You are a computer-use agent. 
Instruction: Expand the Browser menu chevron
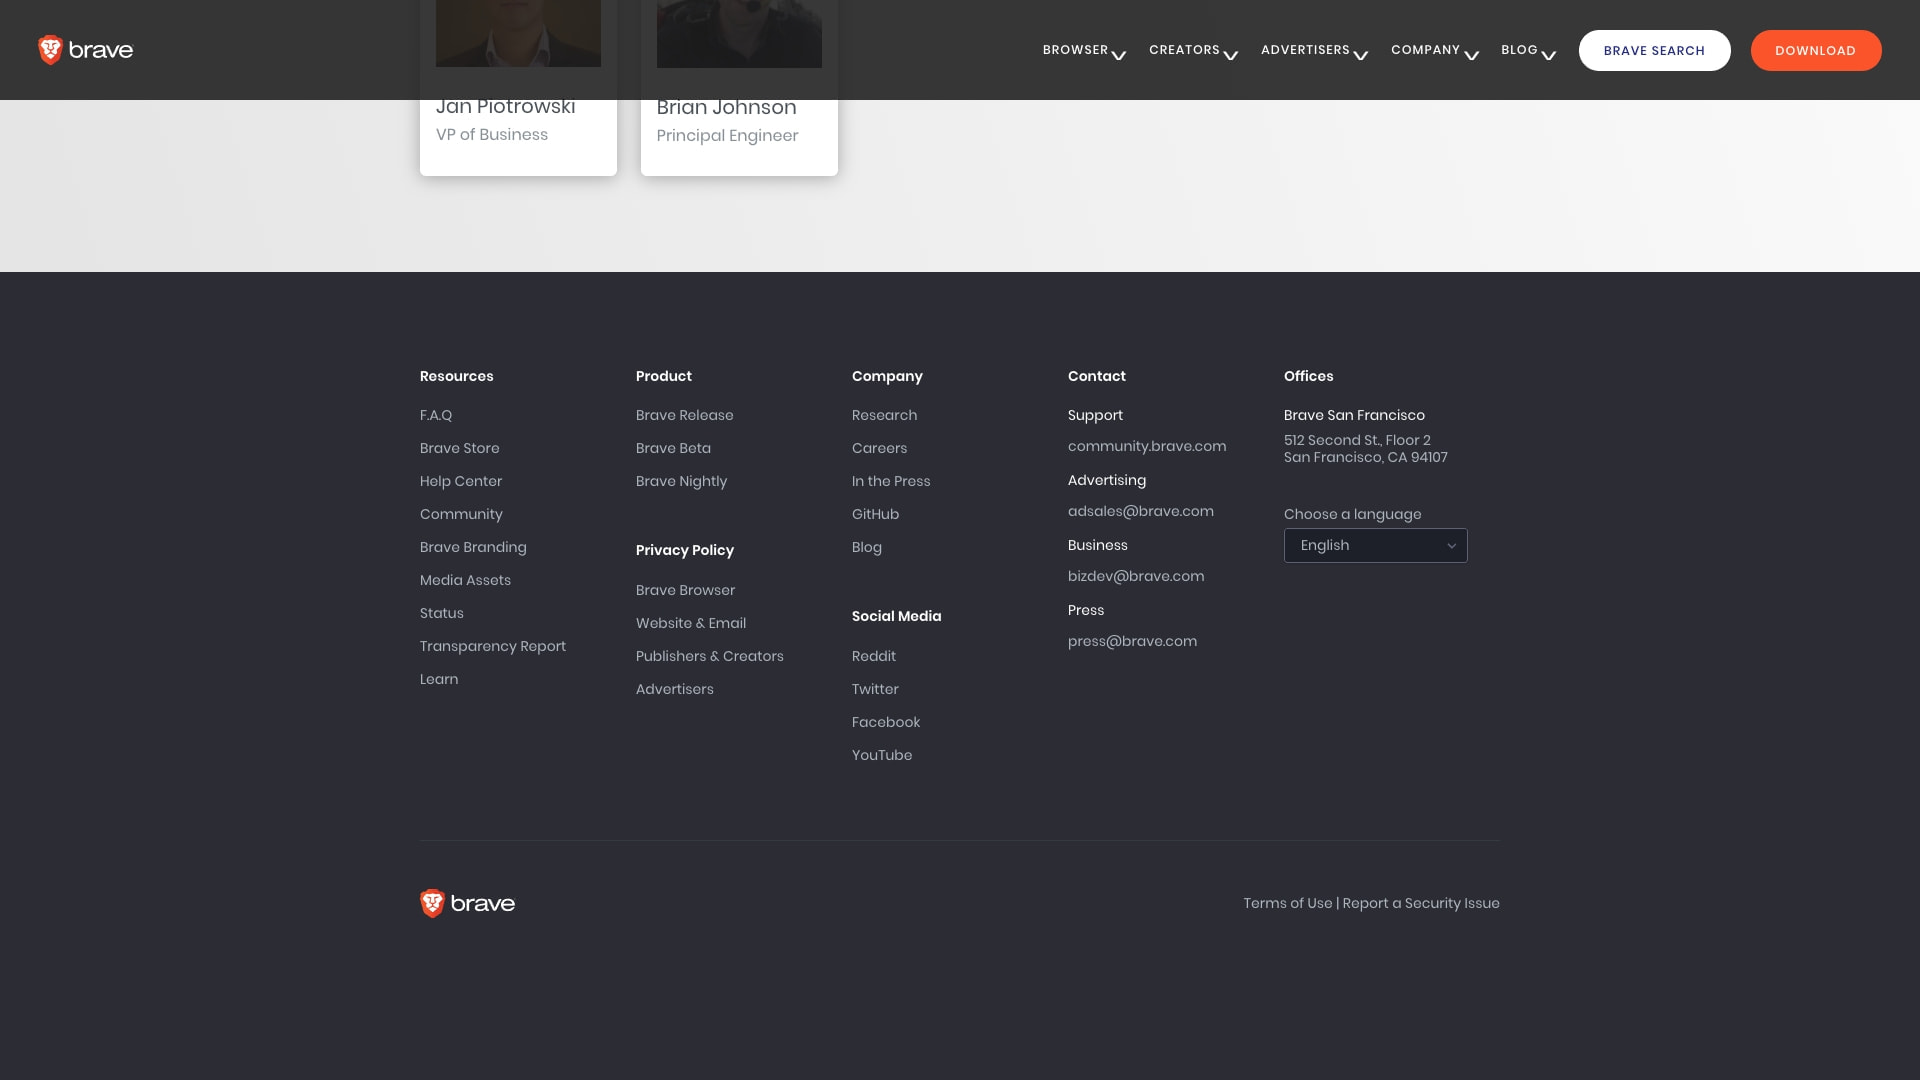1119,55
